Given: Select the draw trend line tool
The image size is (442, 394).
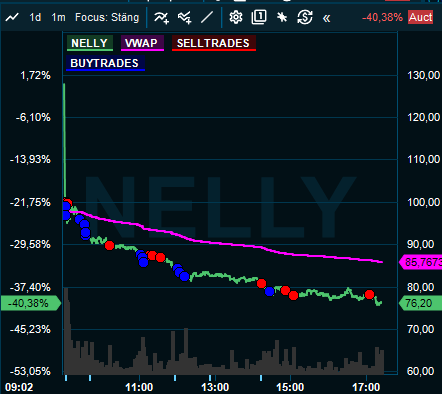Looking at the screenshot, I should point(207,17).
